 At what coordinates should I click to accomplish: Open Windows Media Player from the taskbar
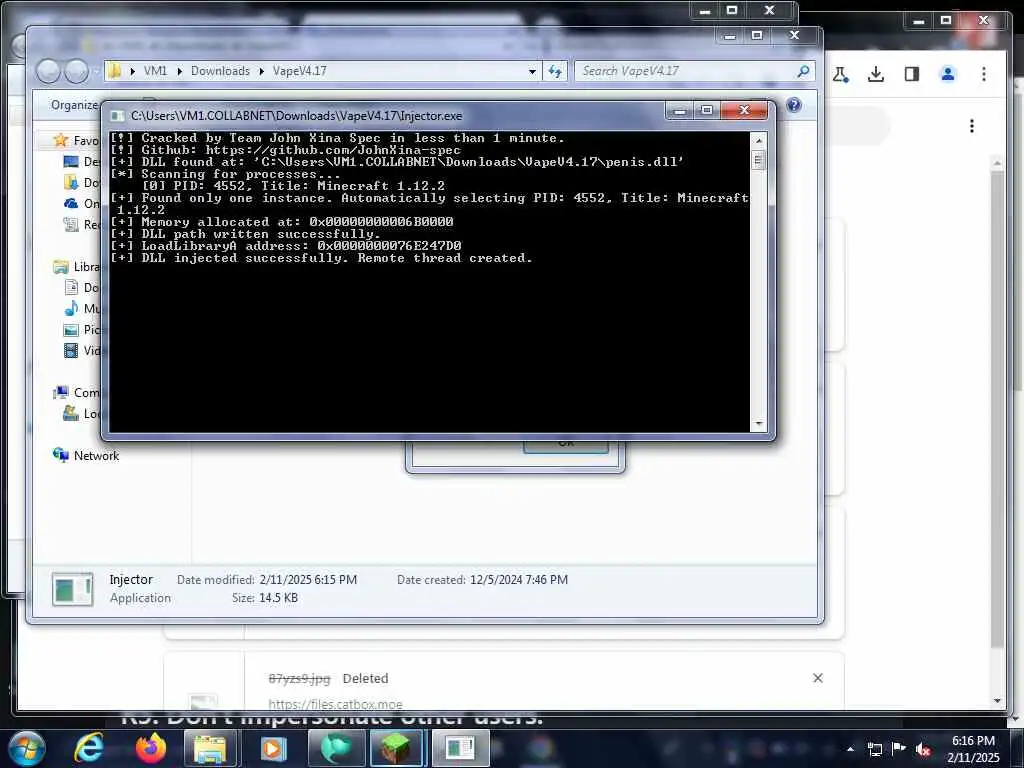(272, 748)
